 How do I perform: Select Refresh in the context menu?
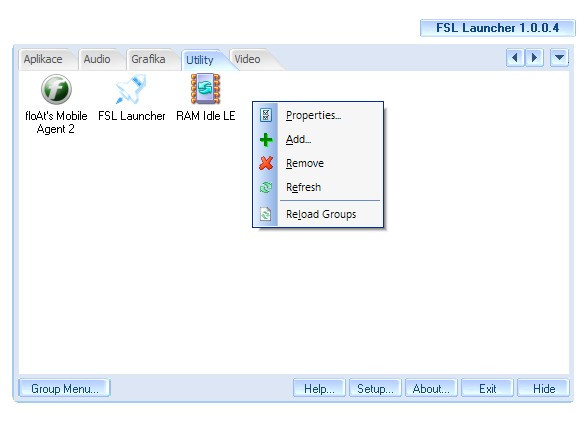(x=318, y=187)
